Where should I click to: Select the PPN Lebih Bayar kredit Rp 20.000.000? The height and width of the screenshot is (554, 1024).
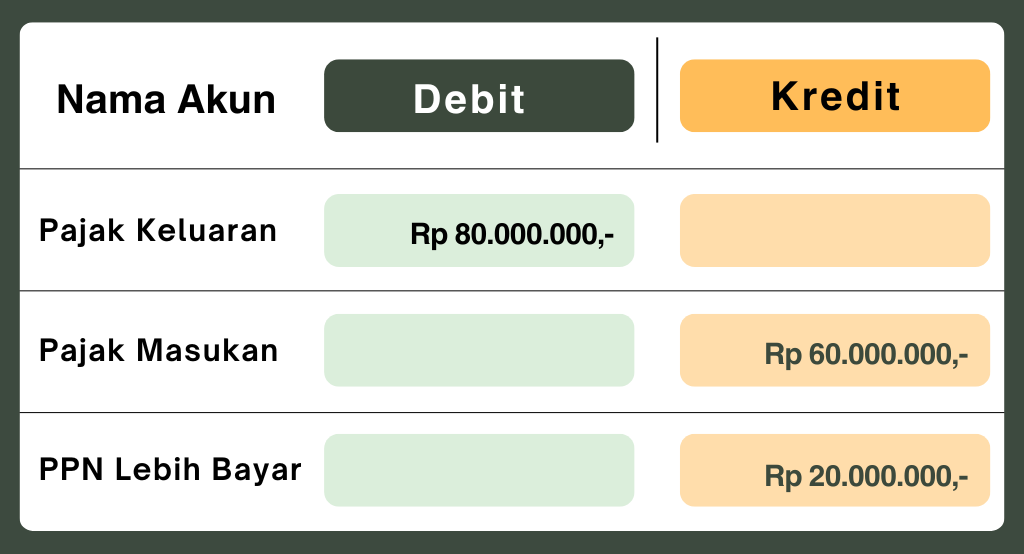(835, 470)
